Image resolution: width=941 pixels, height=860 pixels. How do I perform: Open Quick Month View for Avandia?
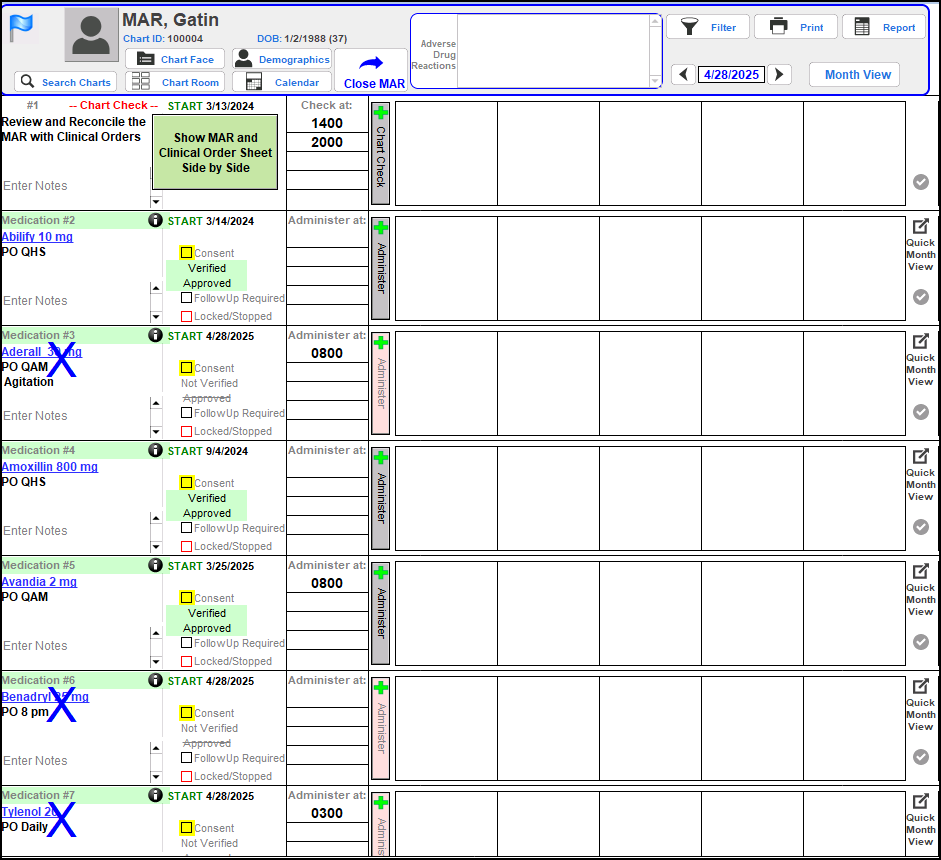[x=920, y=590]
